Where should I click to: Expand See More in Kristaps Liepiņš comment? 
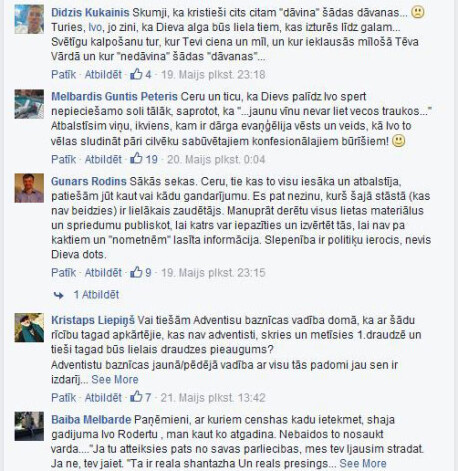pyautogui.click(x=115, y=379)
